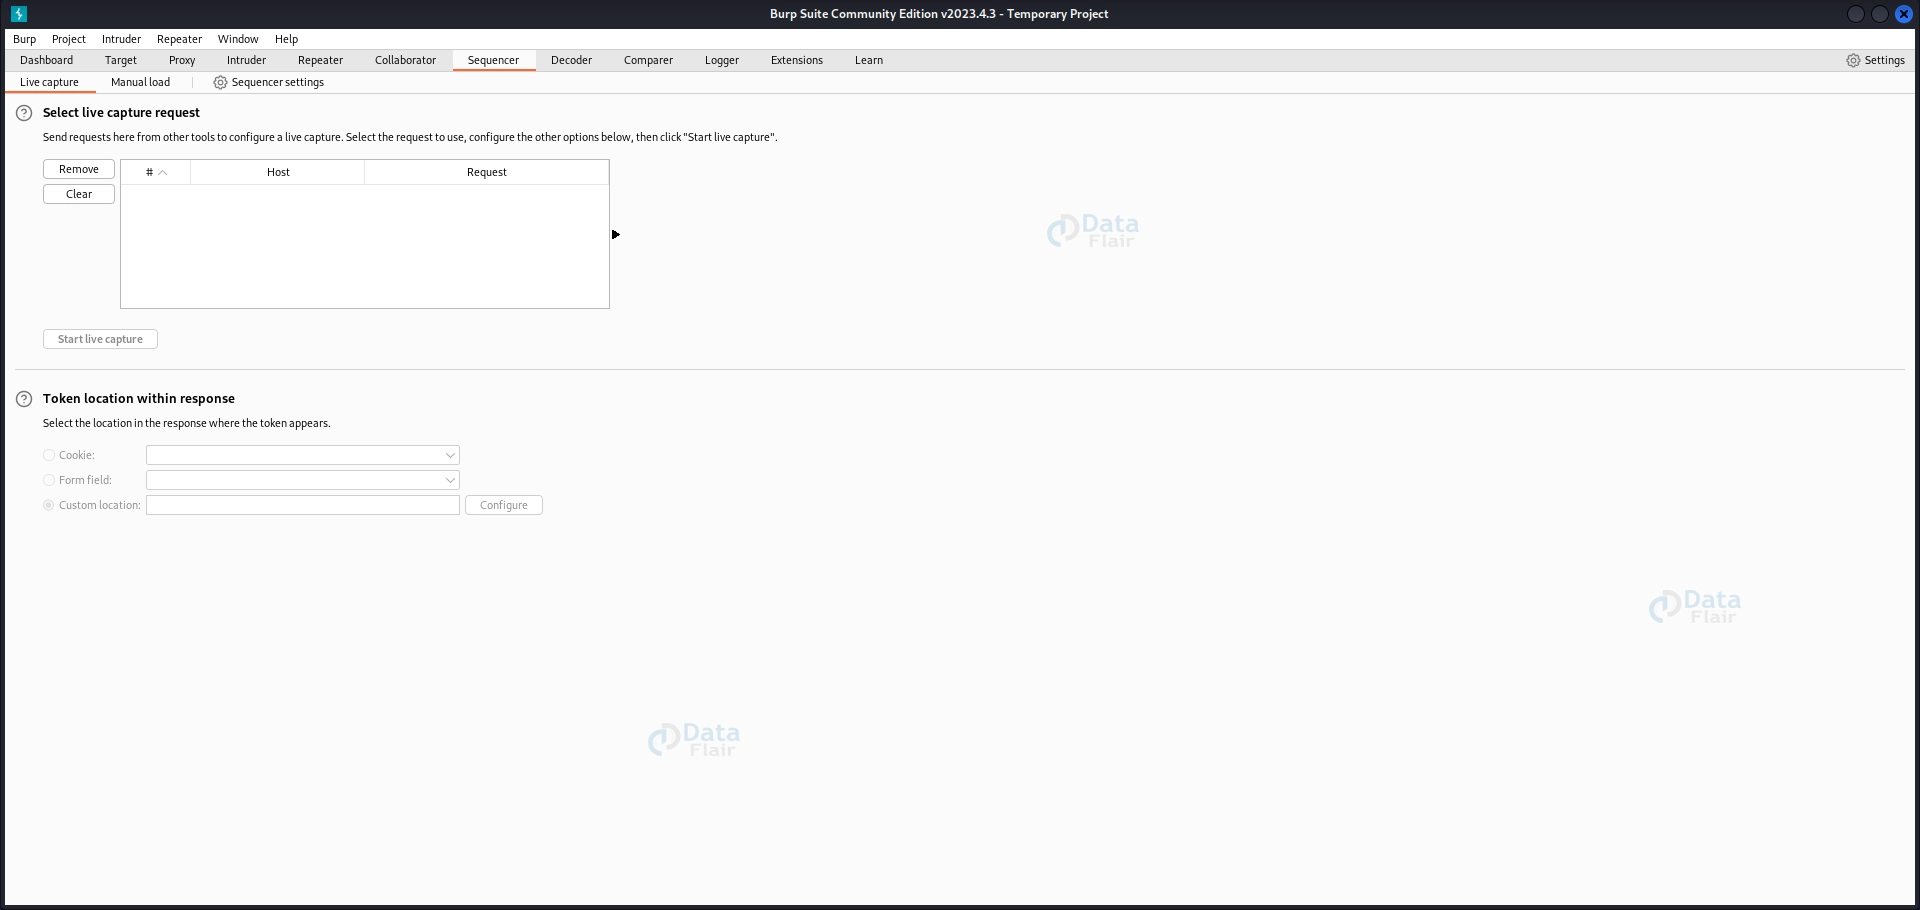Open the Settings gear
The image size is (1920, 910).
pyautogui.click(x=1875, y=60)
